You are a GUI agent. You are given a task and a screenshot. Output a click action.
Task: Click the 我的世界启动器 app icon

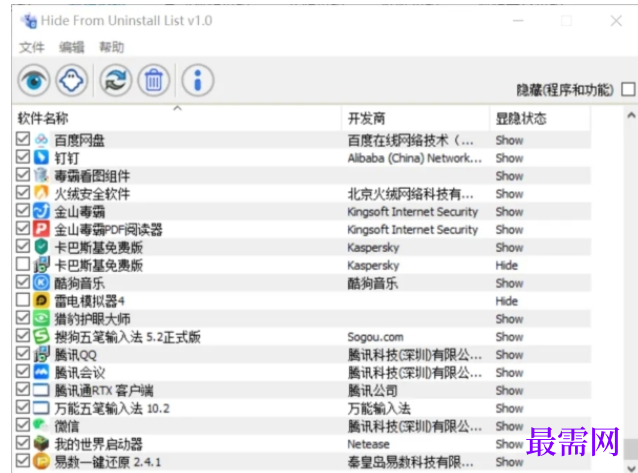(41, 444)
